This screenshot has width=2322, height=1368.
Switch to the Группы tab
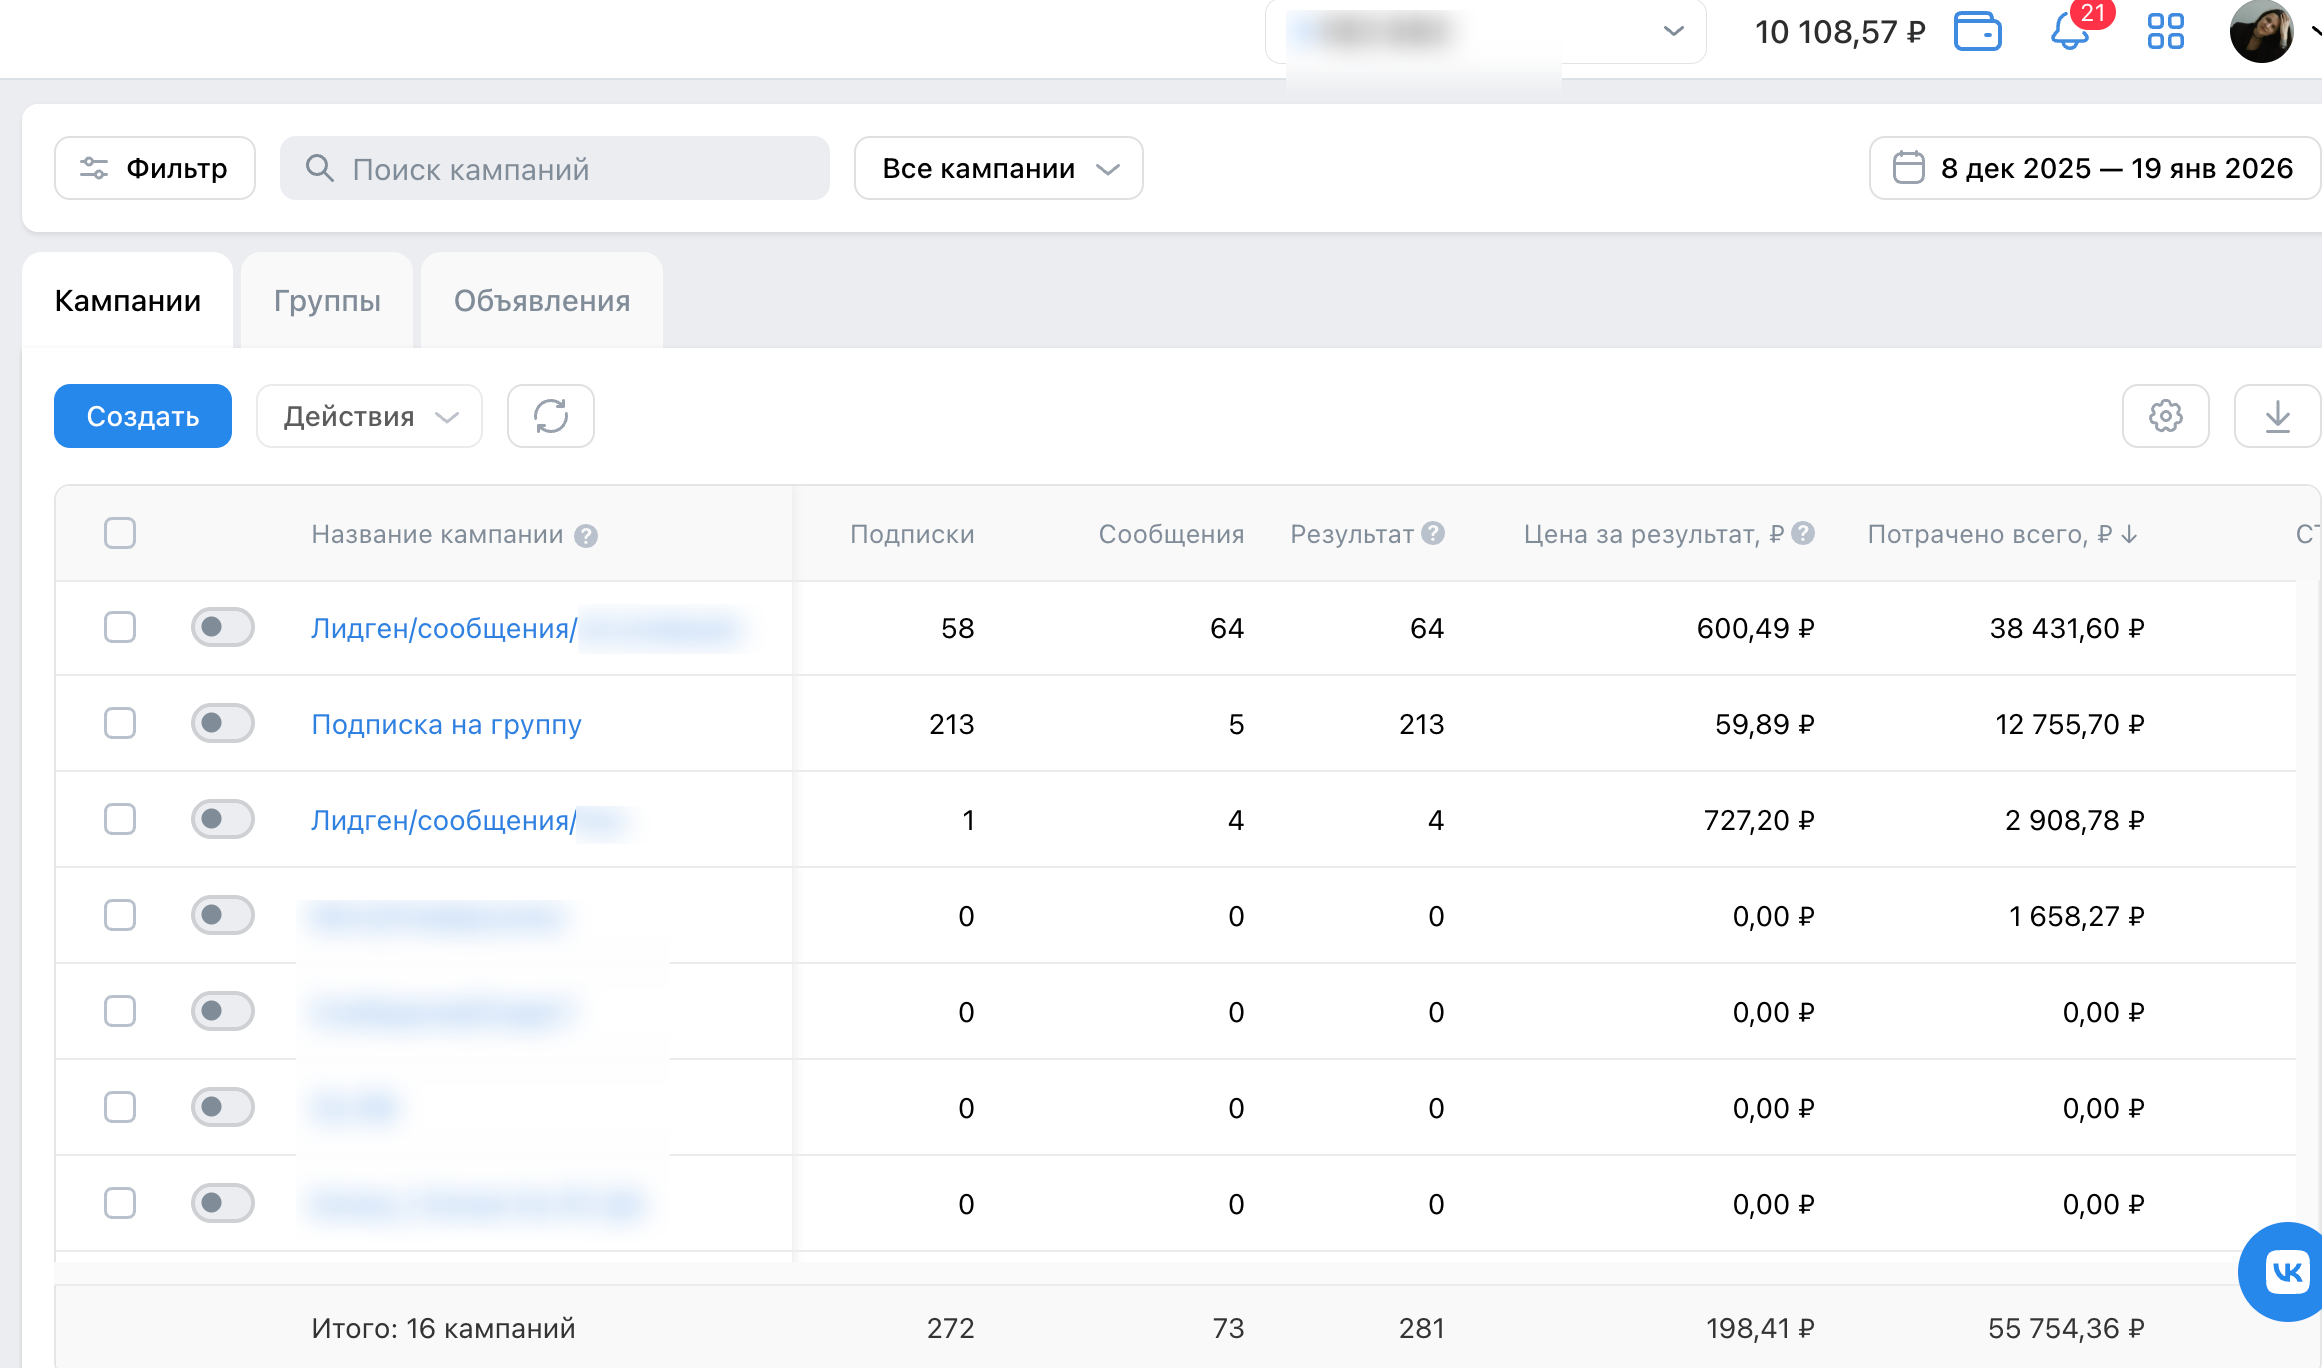click(327, 301)
